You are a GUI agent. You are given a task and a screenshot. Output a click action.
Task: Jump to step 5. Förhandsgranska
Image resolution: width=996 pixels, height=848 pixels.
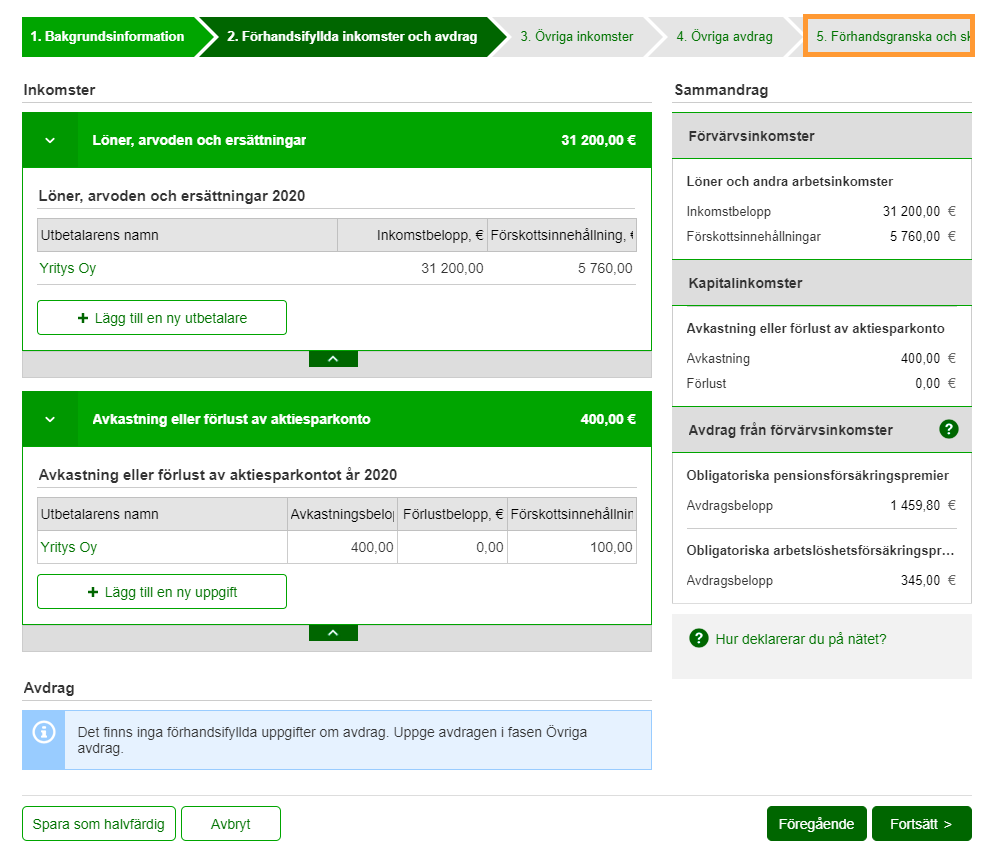890,37
